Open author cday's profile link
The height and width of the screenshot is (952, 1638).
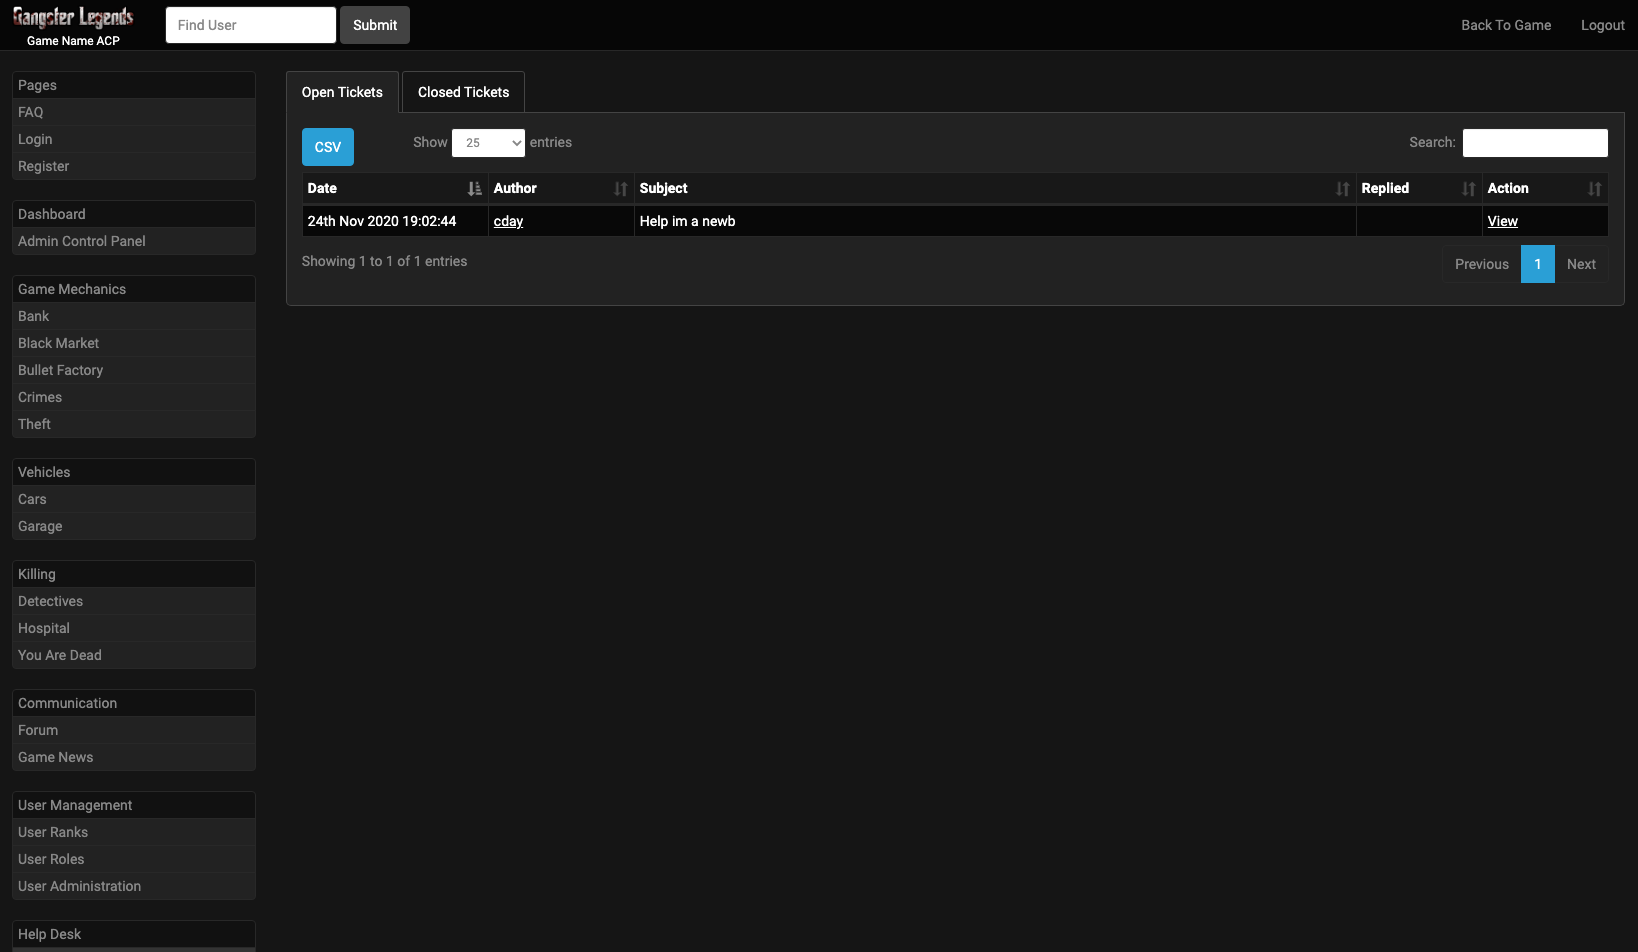tap(508, 221)
